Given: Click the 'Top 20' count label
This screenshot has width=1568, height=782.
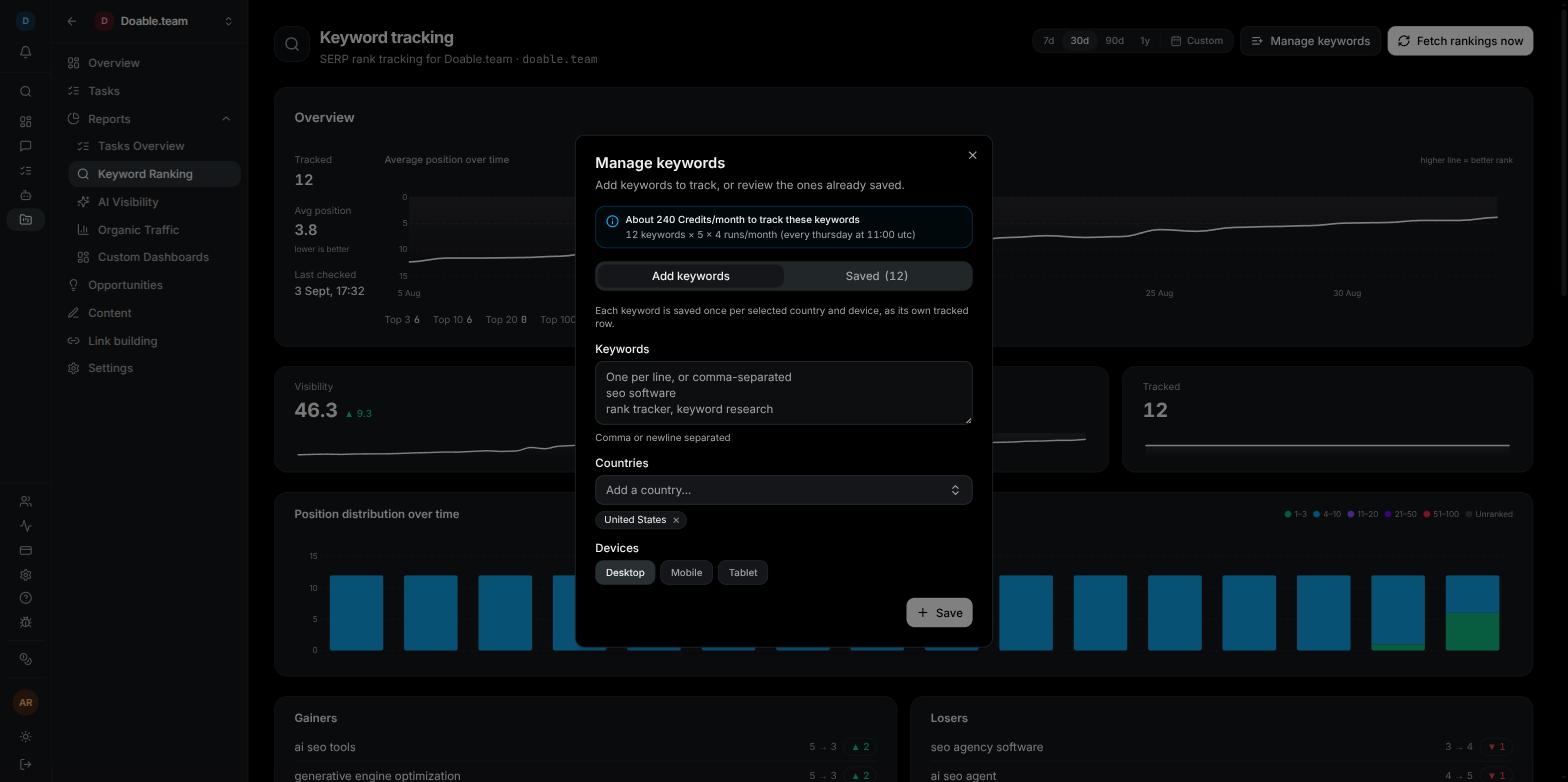Looking at the screenshot, I should click(x=506, y=320).
